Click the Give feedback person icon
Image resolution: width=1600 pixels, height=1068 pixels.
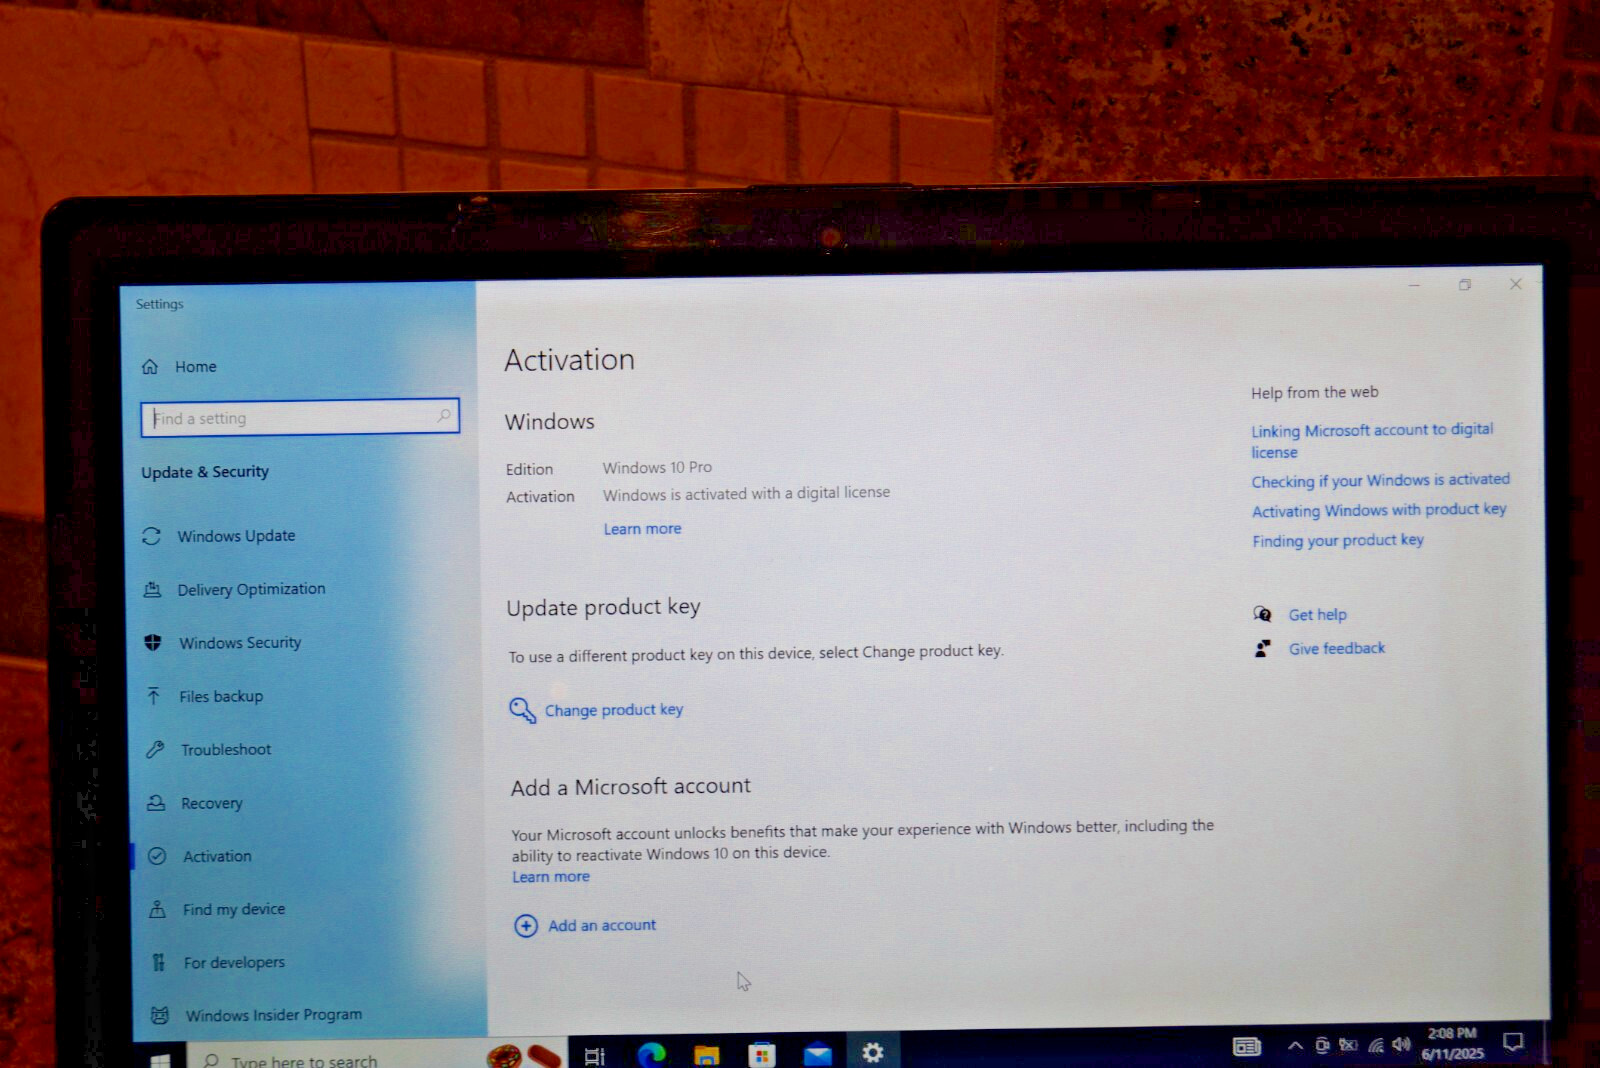click(x=1263, y=648)
